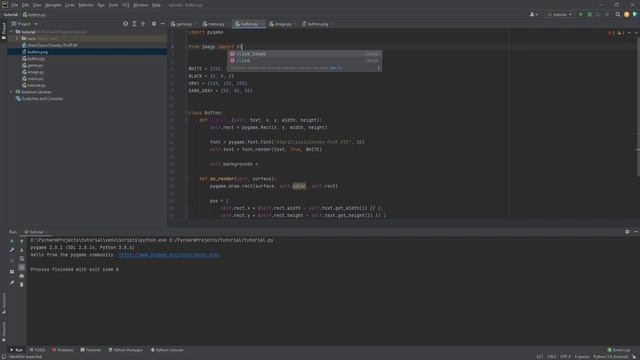Start debugging with the green bug icon
This screenshot has height=360, width=640.
coord(589,14)
